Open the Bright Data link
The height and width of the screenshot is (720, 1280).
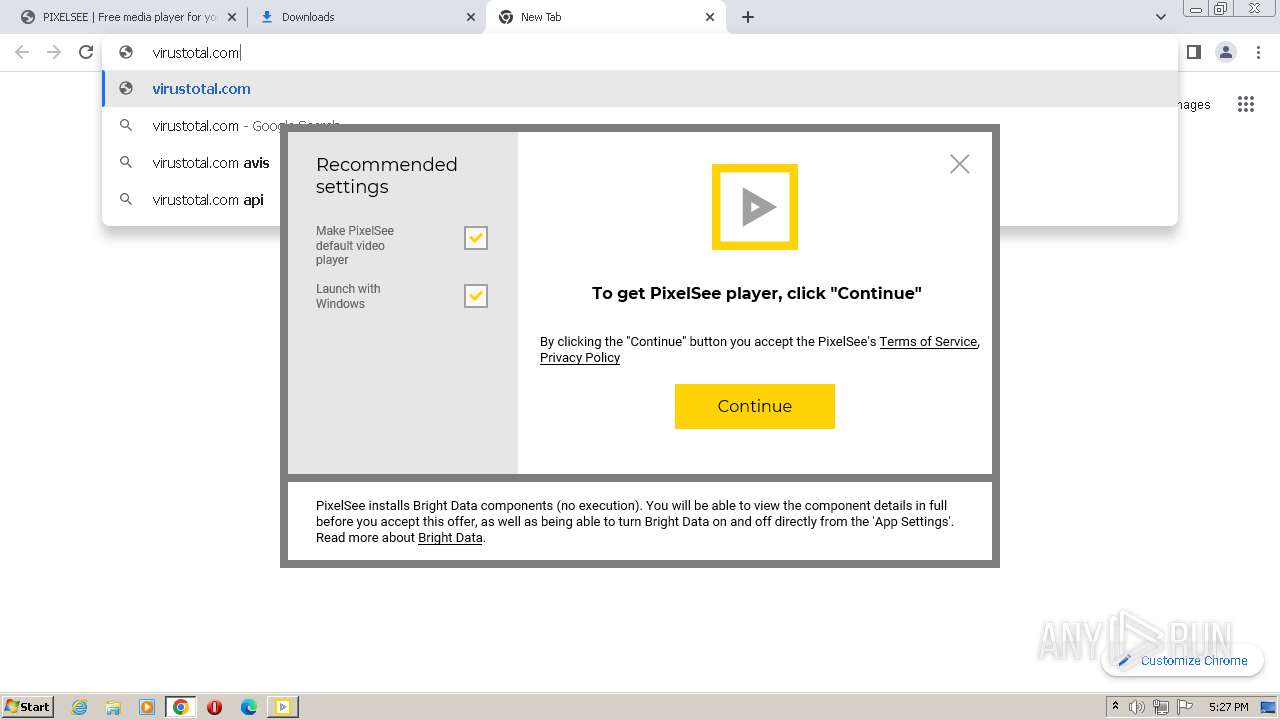(x=450, y=538)
